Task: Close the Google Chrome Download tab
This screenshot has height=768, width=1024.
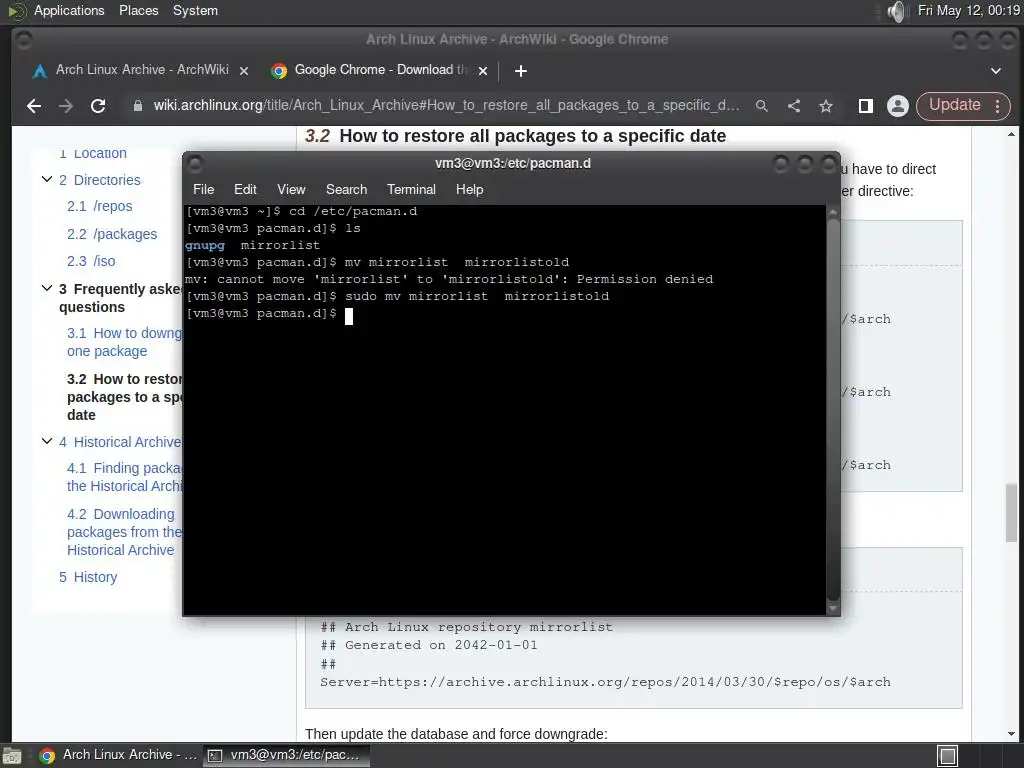Action: [x=483, y=71]
